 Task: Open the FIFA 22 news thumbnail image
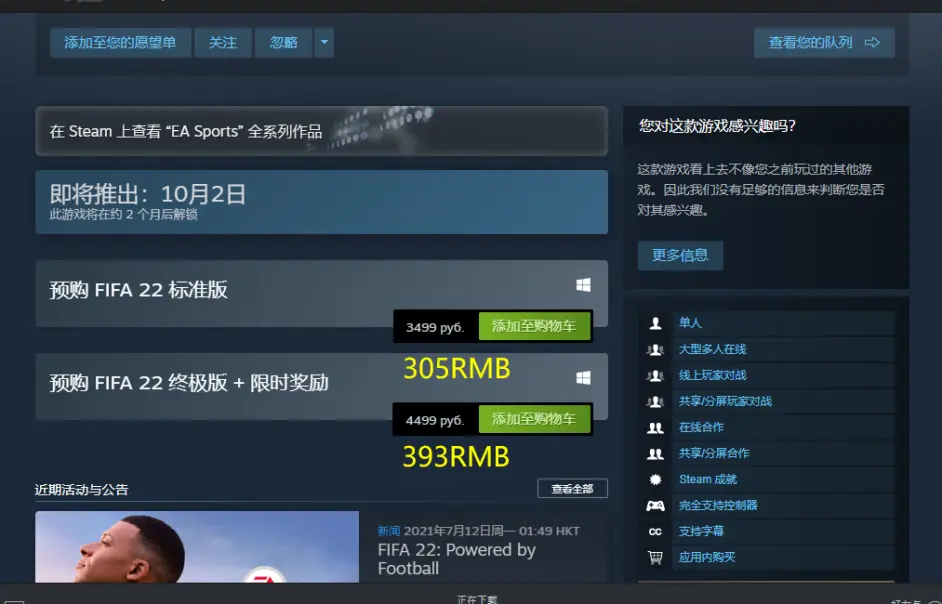coord(197,547)
